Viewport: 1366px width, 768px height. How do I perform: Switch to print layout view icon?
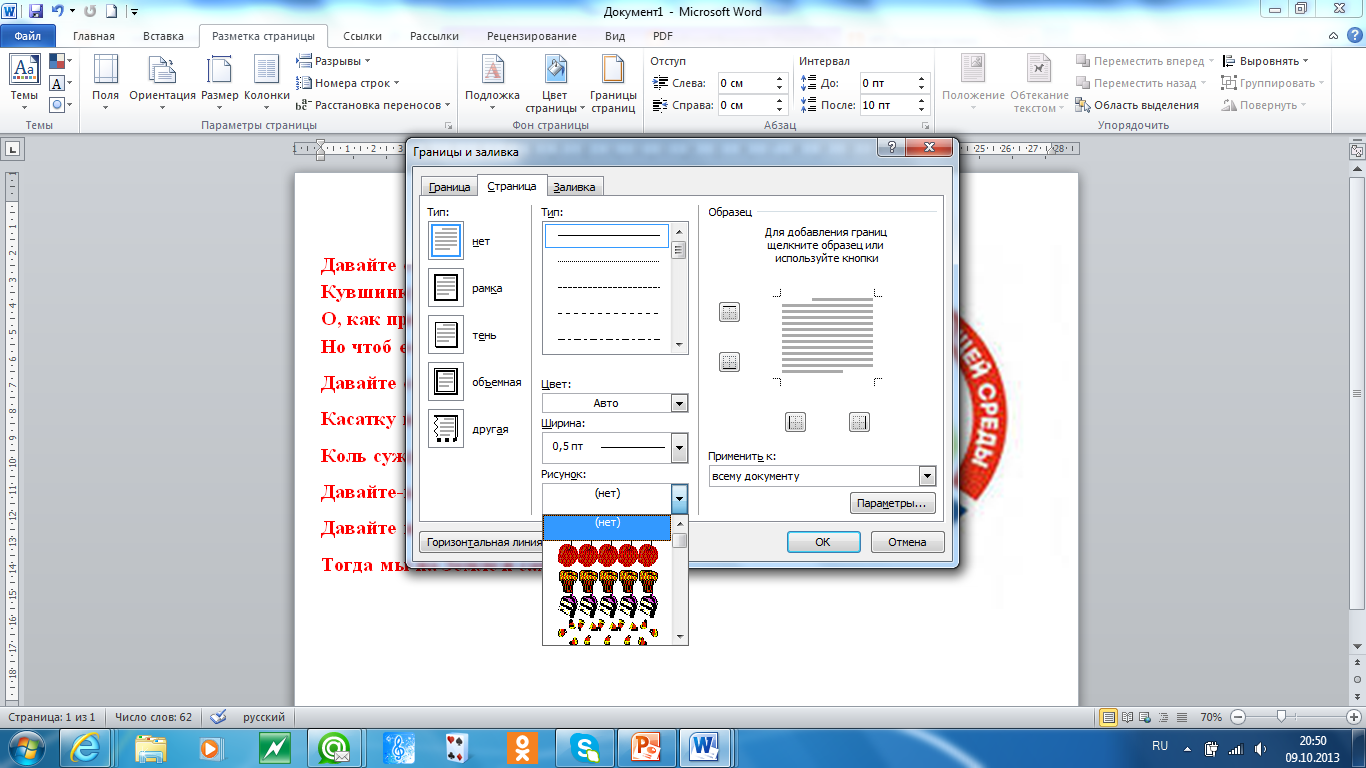[1108, 717]
